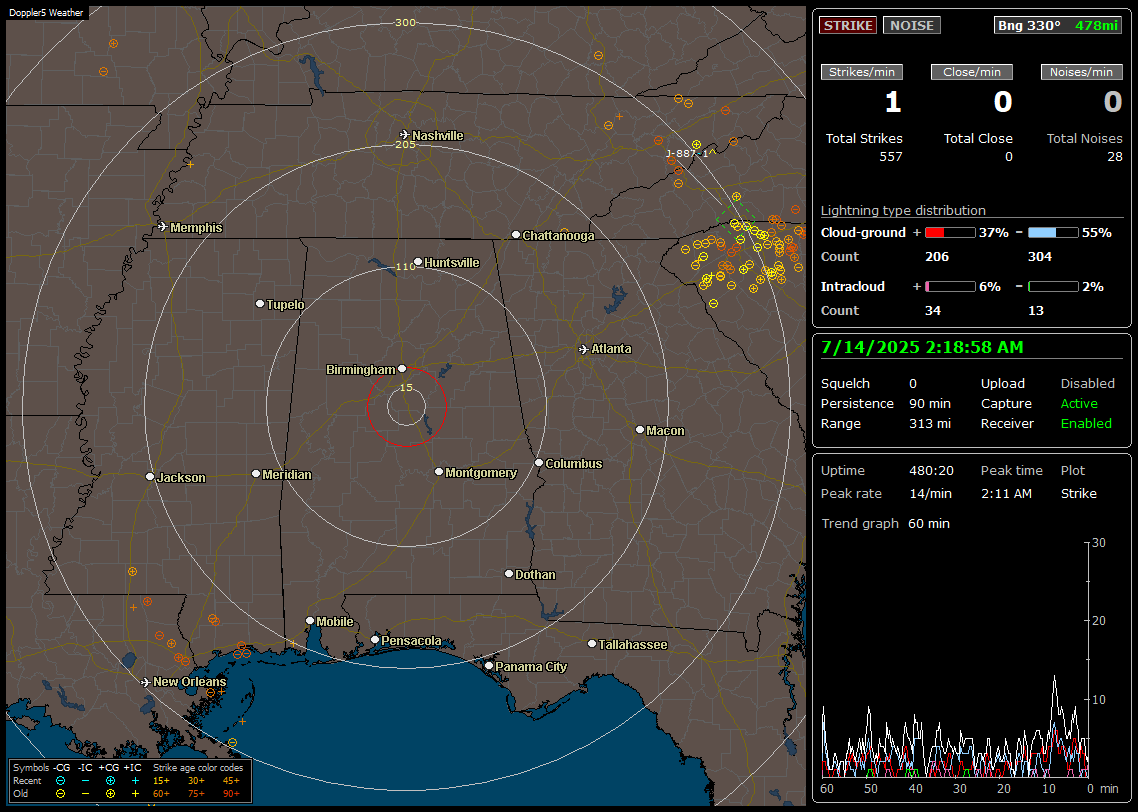Click the Macon city dot marker
The height and width of the screenshot is (812, 1138).
click(639, 430)
